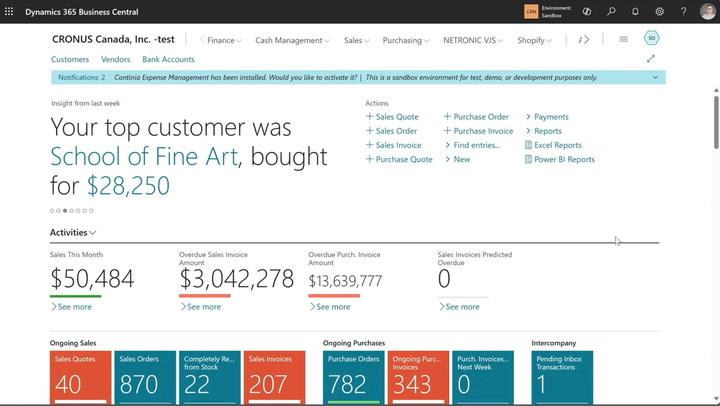The width and height of the screenshot is (720, 406).
Task: Click See more under Sales Invoices Predicted Overdue
Action: 459,307
